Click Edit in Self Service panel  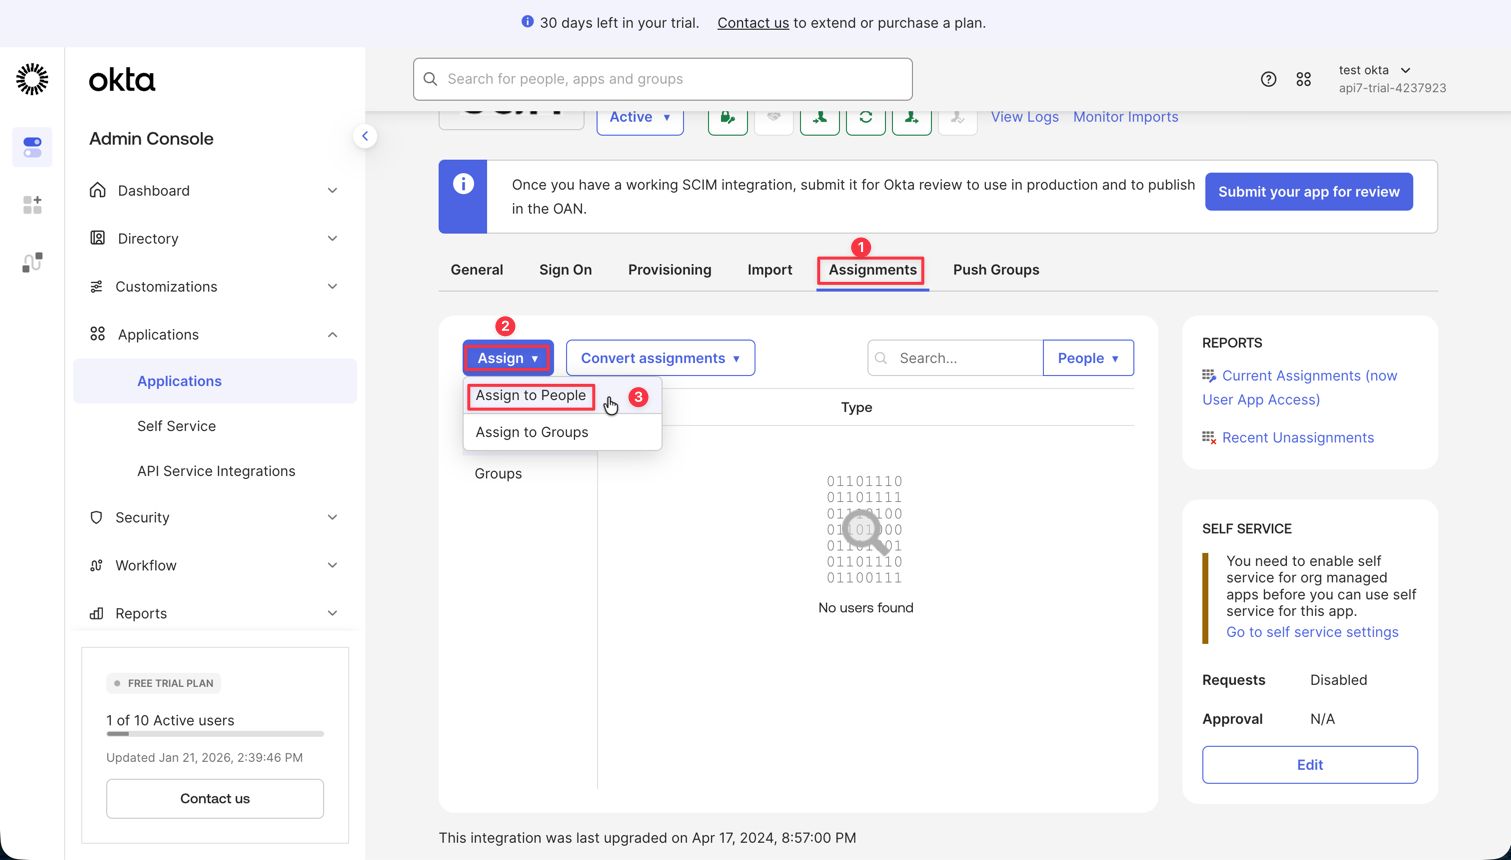1309,765
